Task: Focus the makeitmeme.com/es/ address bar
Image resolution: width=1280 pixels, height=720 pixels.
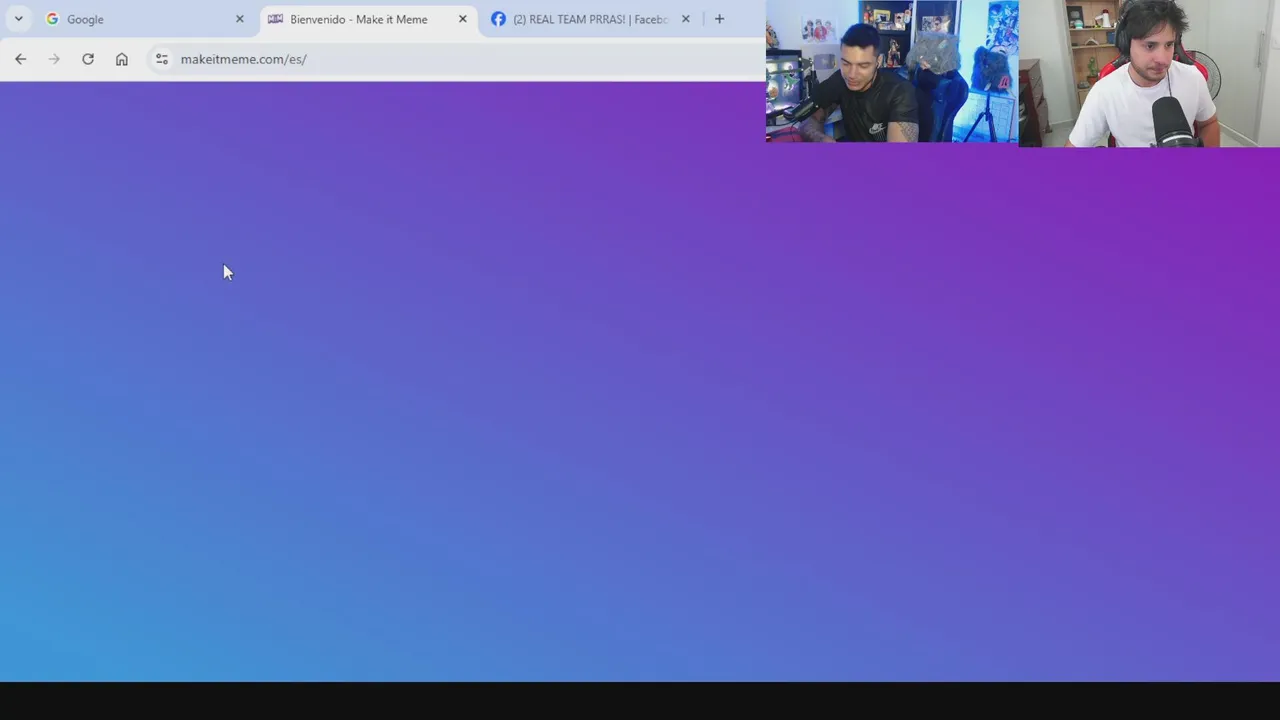Action: [243, 59]
